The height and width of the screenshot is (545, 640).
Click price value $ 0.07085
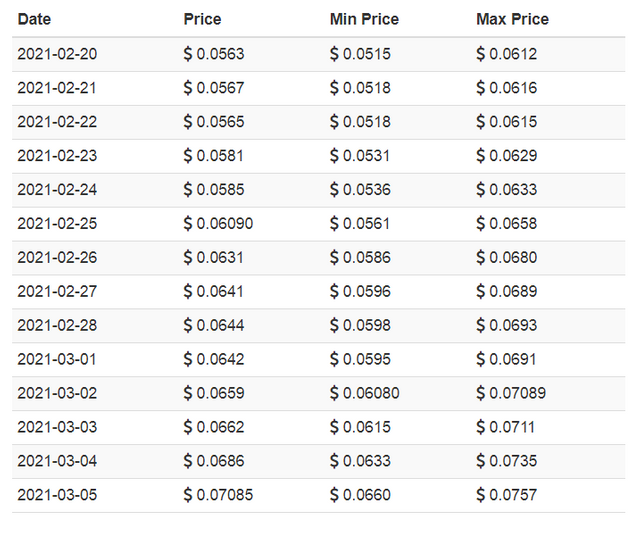218,495
